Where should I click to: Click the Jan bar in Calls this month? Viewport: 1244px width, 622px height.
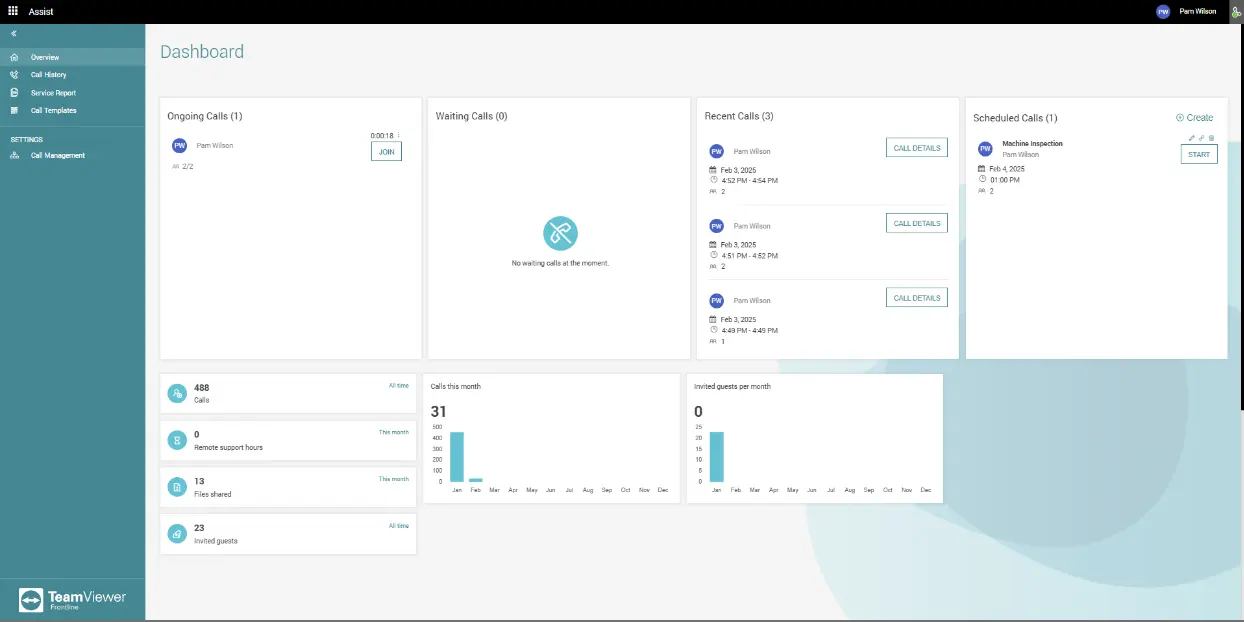pos(457,457)
